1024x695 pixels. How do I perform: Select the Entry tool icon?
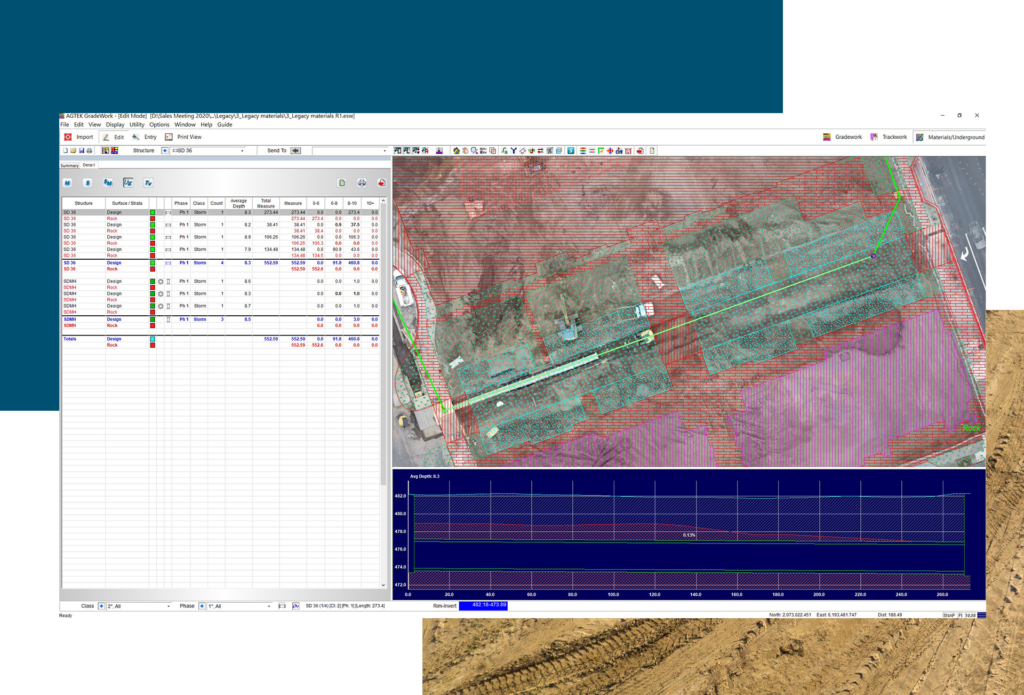(135, 137)
